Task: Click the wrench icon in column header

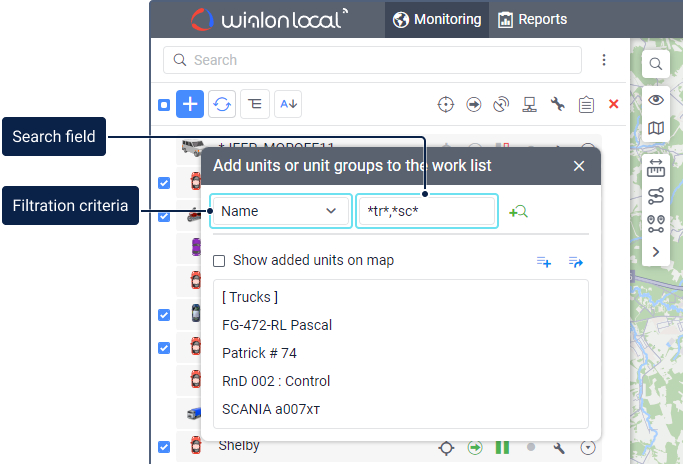Action: pyautogui.click(x=558, y=105)
